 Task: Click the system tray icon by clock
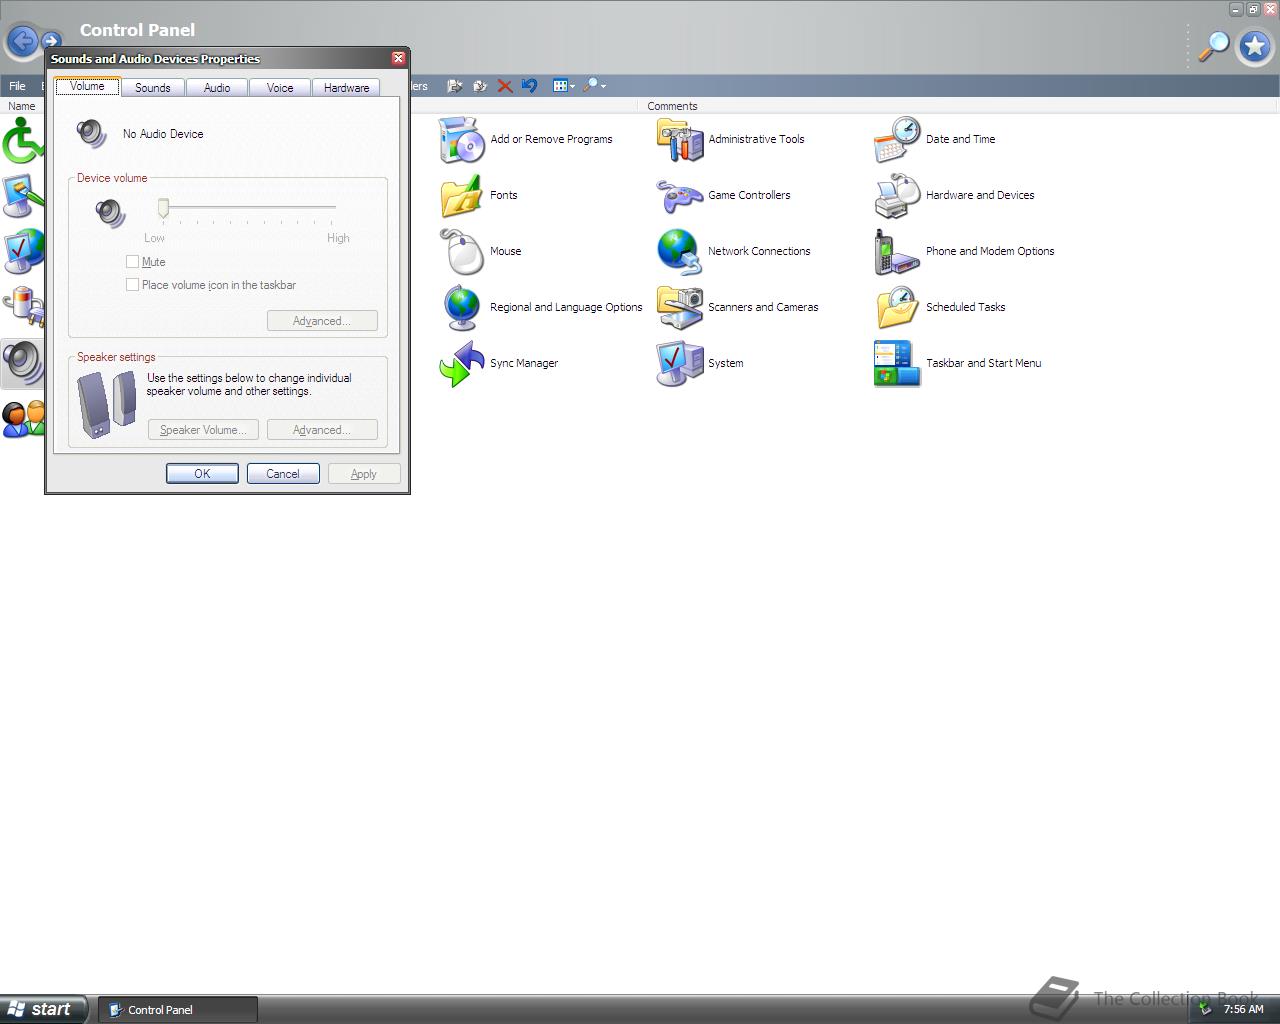click(1206, 1010)
